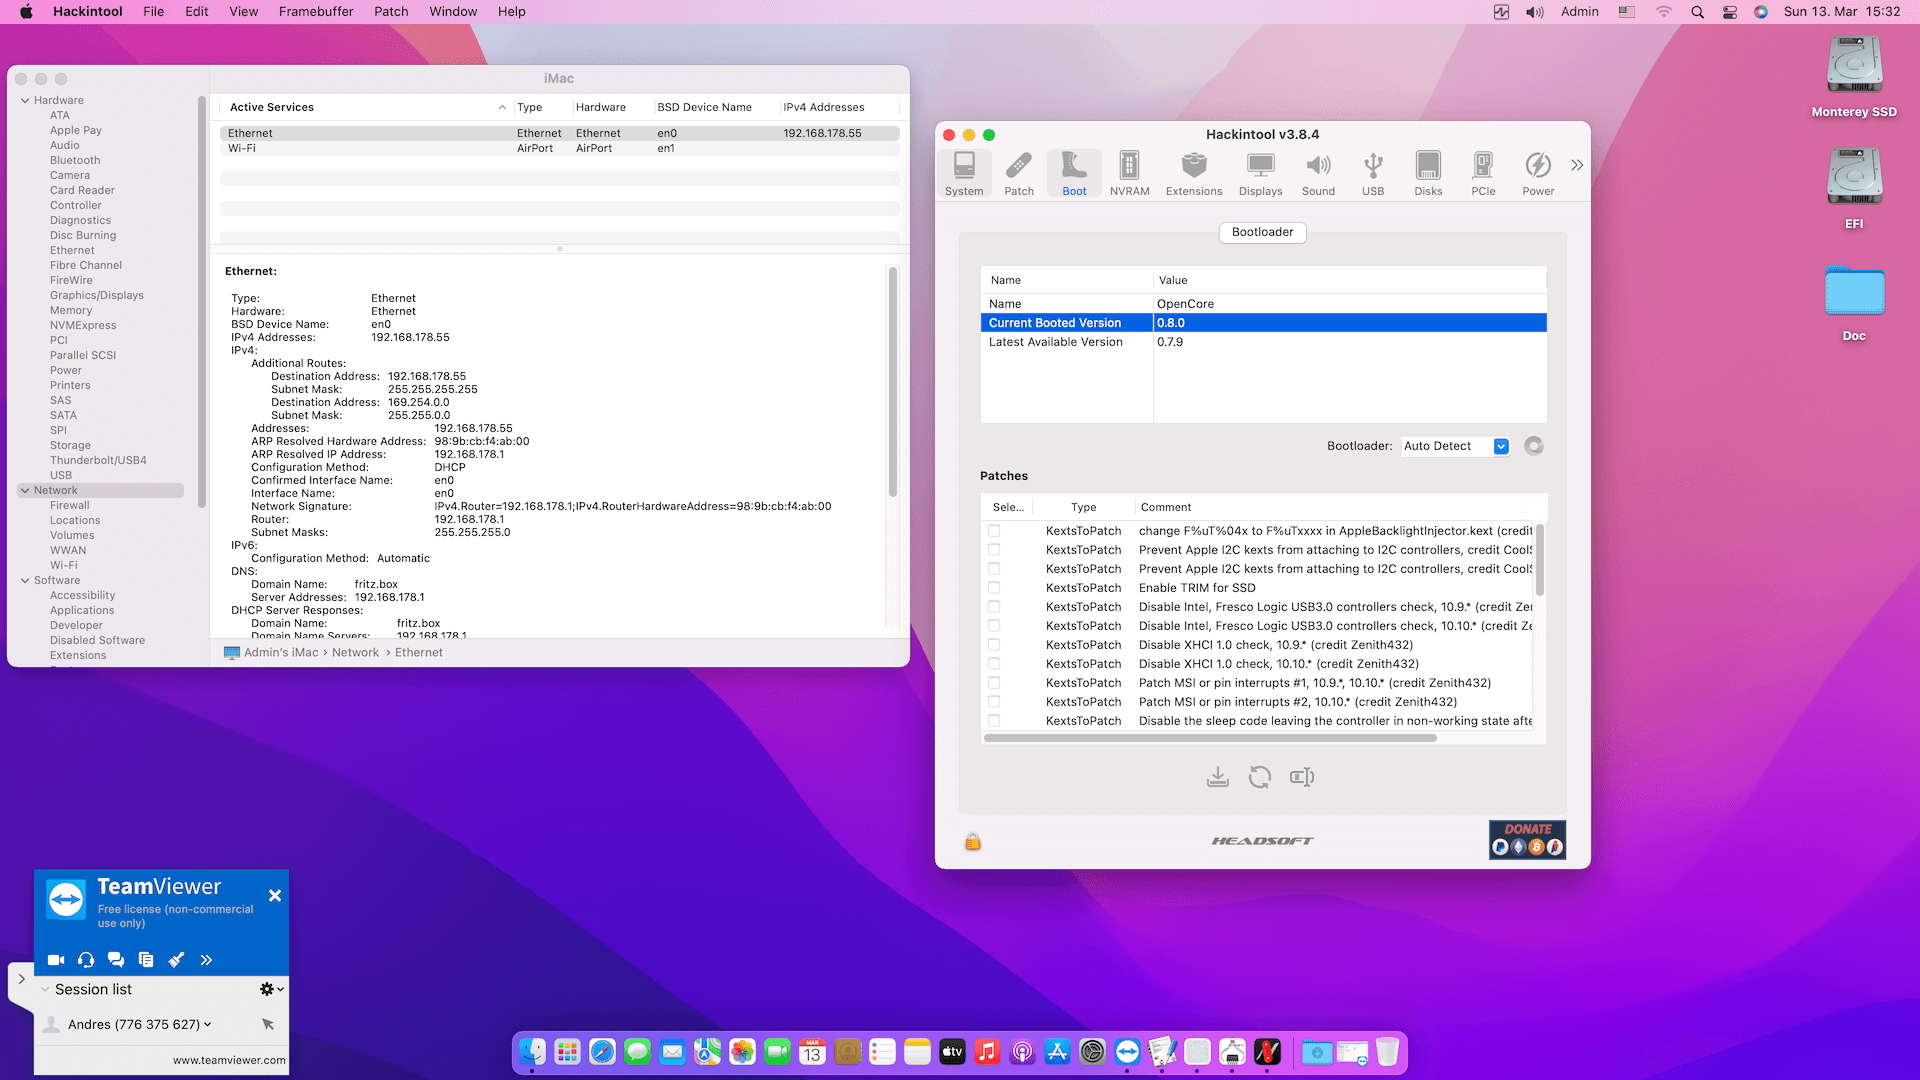Select the USB toolbar icon

click(x=1373, y=173)
